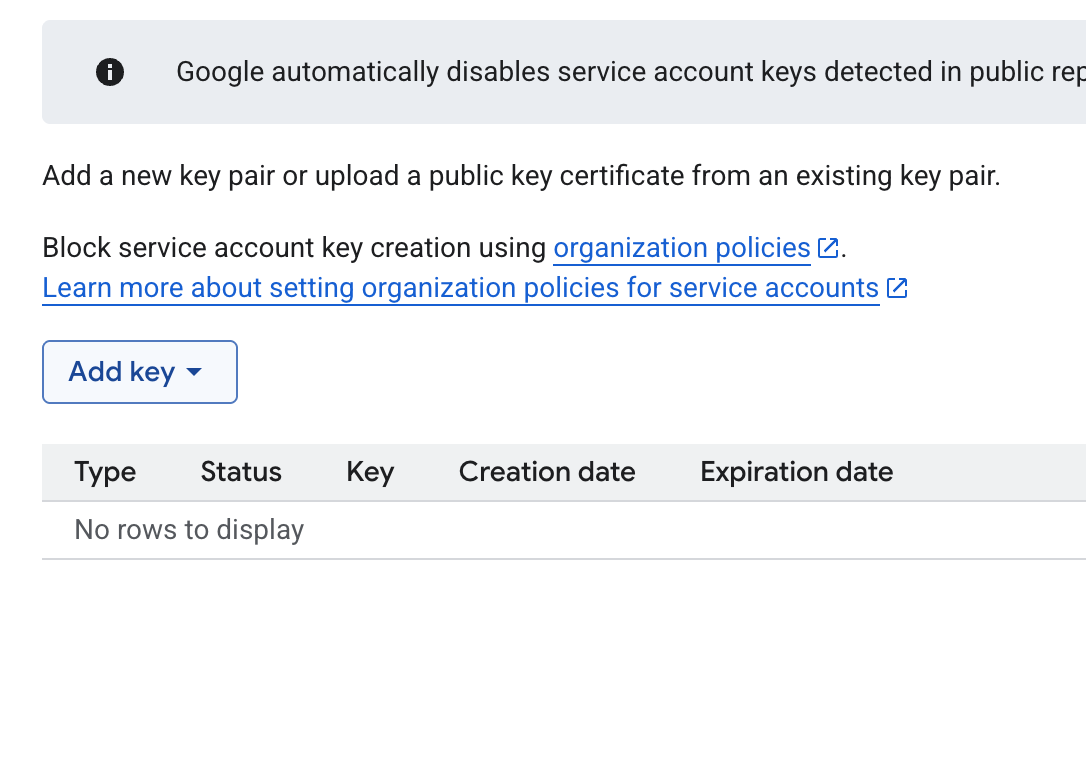Sort by the Creation date column

coord(547,472)
